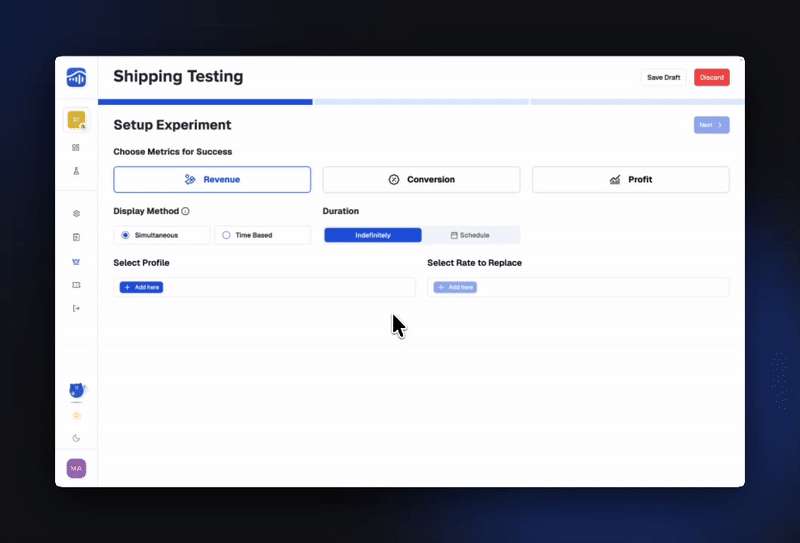This screenshot has height=543, width=800.
Task: Click the clipboard icon in sidebar
Action: coord(76,237)
